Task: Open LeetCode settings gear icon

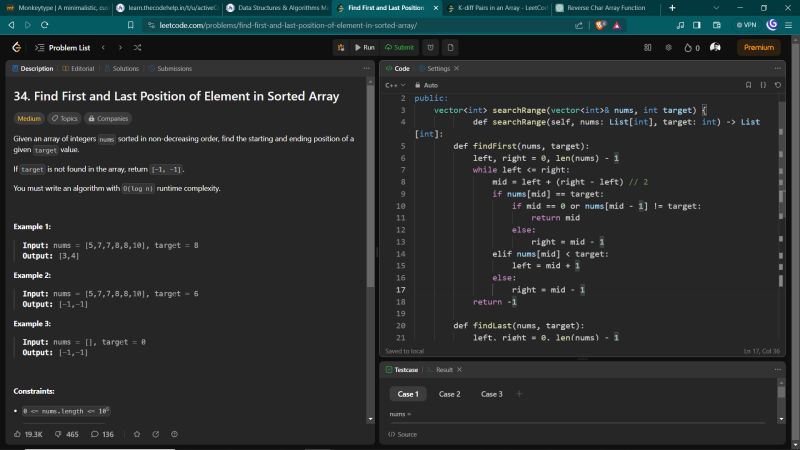Action: coord(668,47)
